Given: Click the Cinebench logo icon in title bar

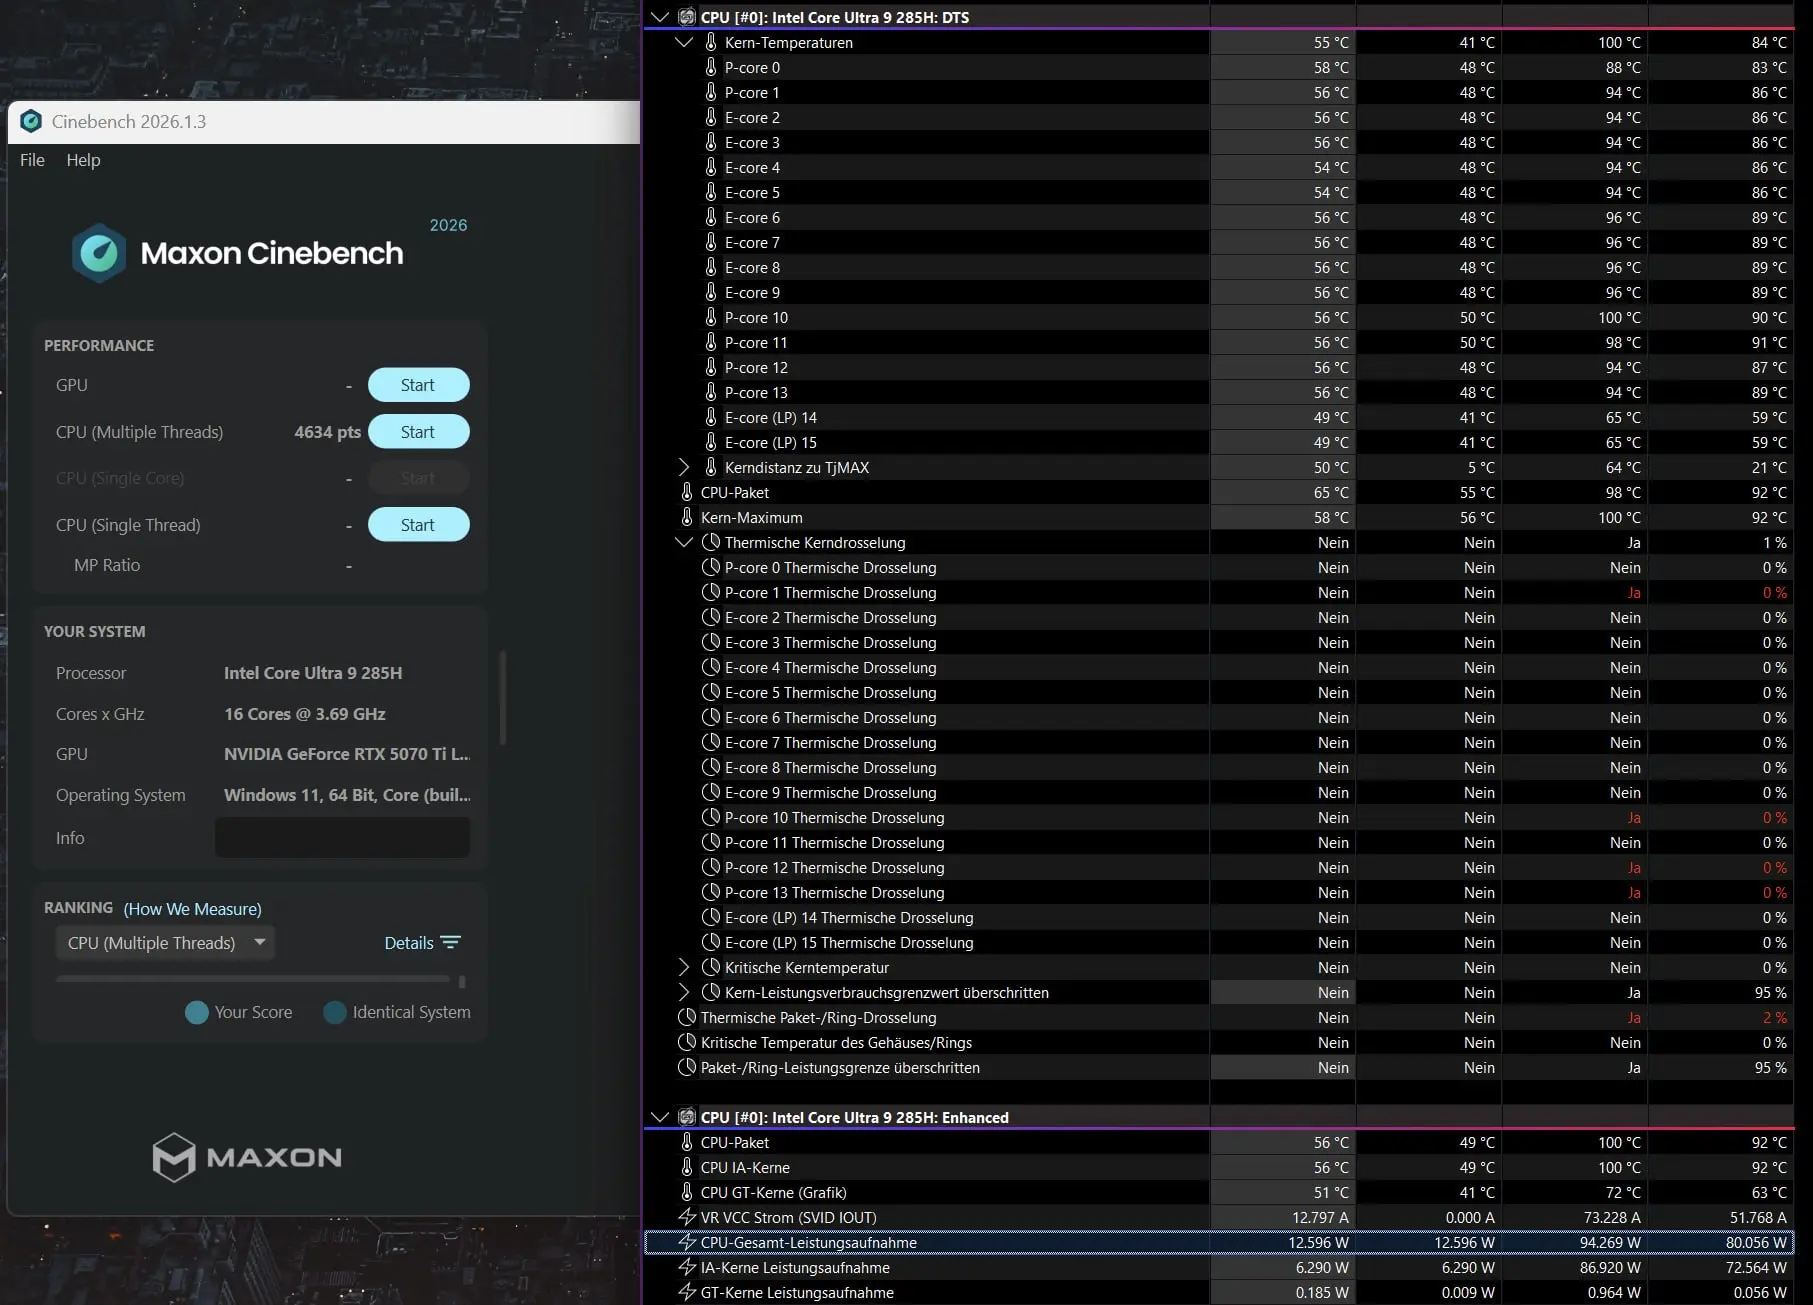Looking at the screenshot, I should tap(31, 121).
